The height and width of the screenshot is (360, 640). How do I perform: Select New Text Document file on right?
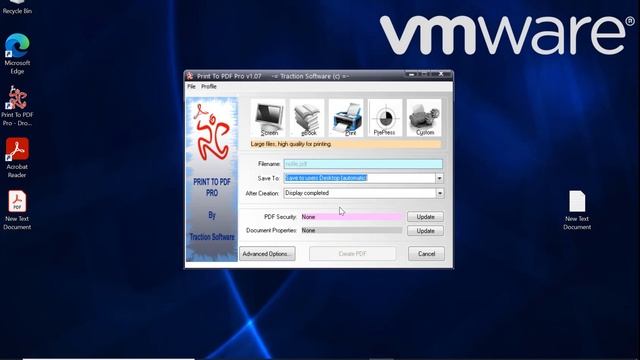tap(577, 210)
